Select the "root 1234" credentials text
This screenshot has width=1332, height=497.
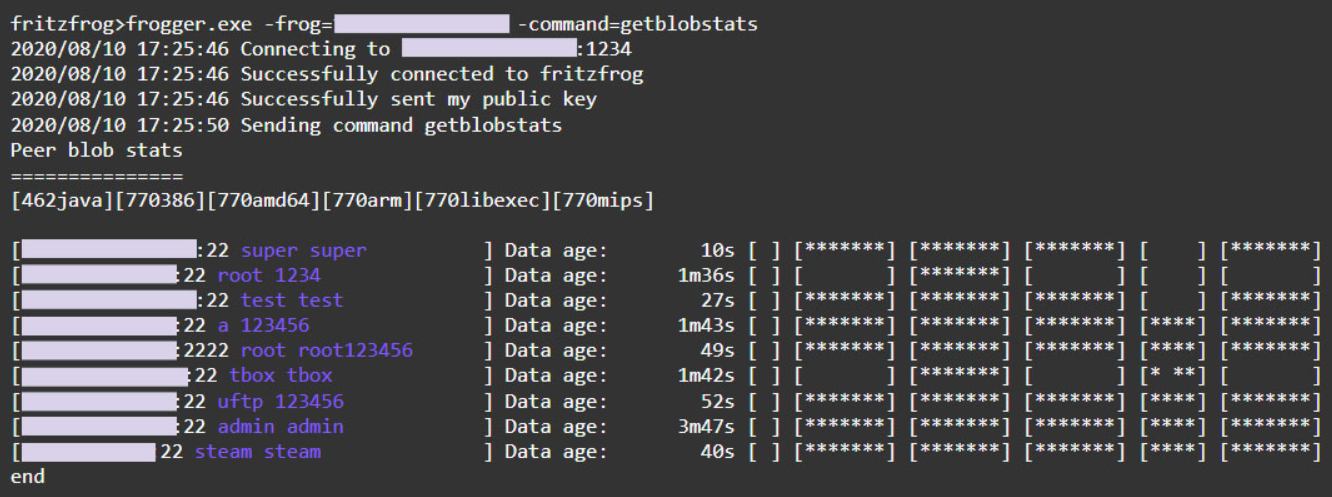coord(268,275)
